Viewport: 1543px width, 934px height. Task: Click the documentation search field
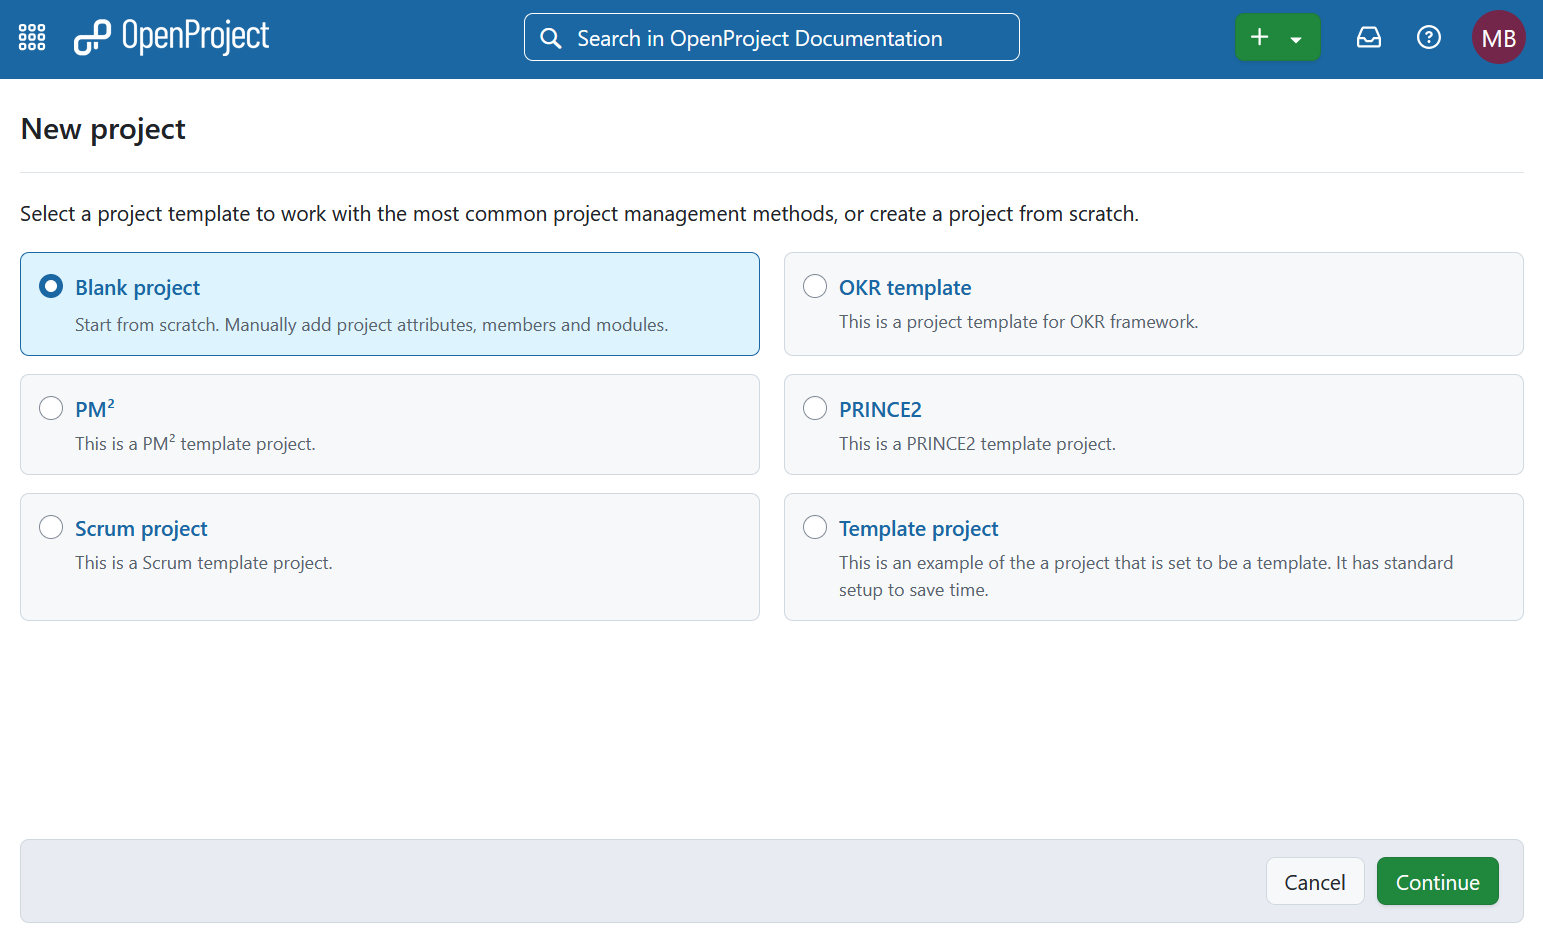point(772,37)
